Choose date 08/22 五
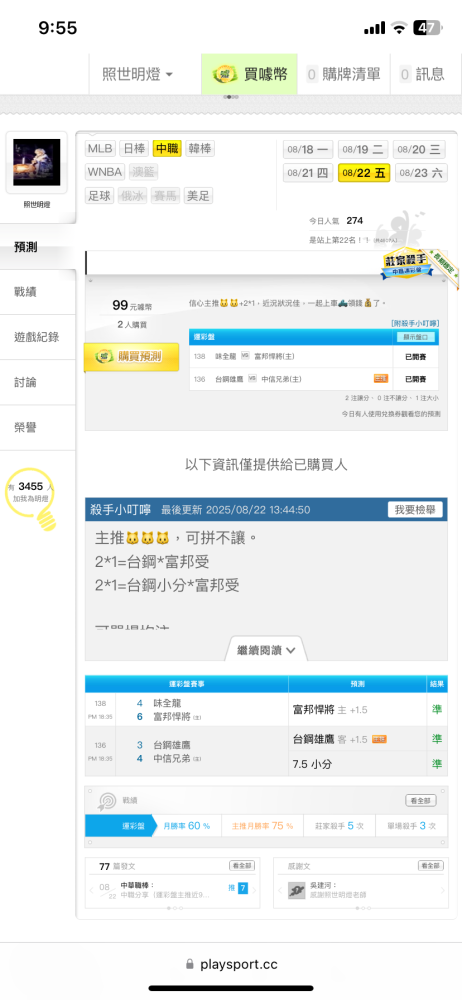The image size is (462, 1000). (364, 173)
